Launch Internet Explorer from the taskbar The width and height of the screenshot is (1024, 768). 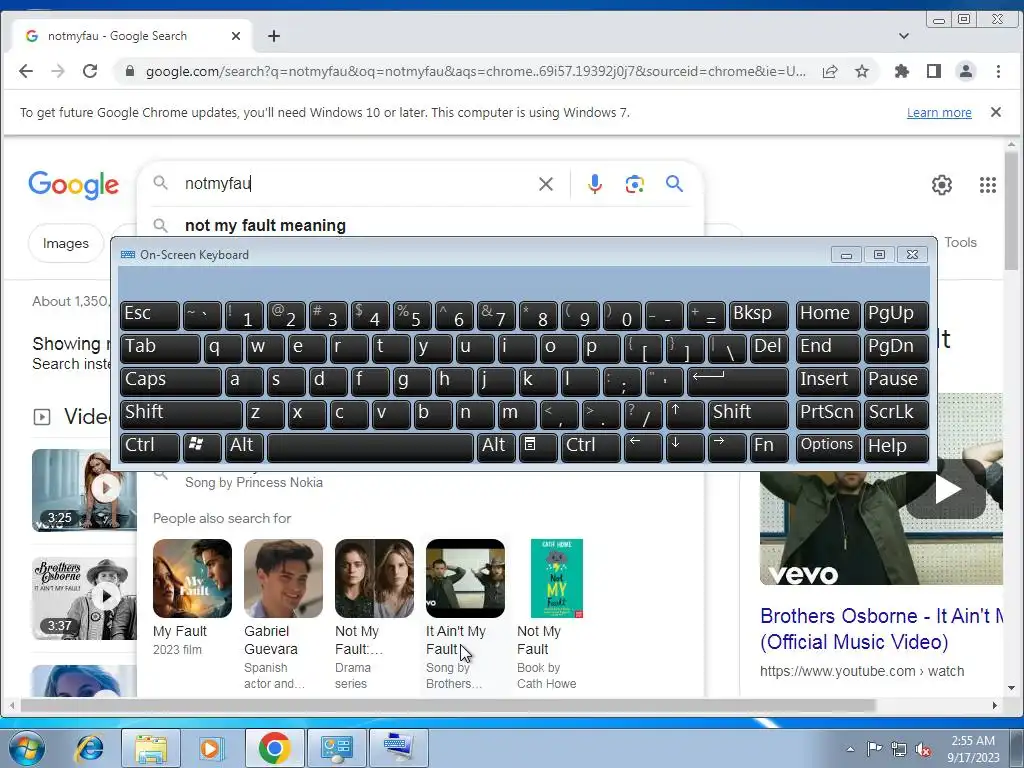point(89,748)
